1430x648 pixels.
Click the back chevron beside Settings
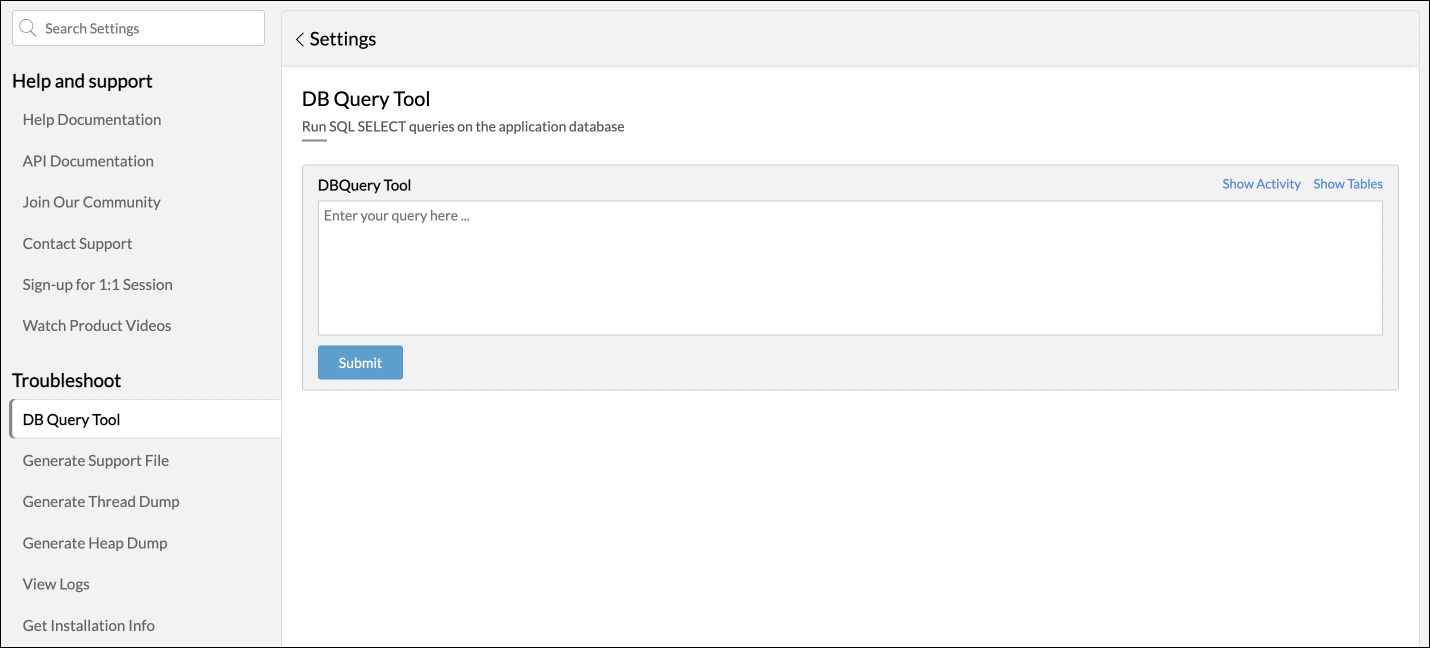(299, 40)
